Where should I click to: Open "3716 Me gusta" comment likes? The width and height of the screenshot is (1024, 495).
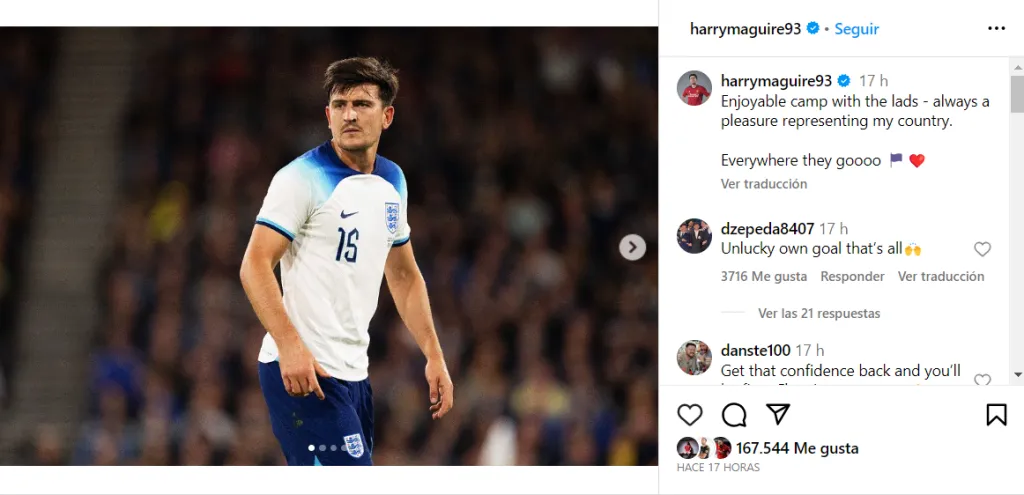(x=763, y=276)
